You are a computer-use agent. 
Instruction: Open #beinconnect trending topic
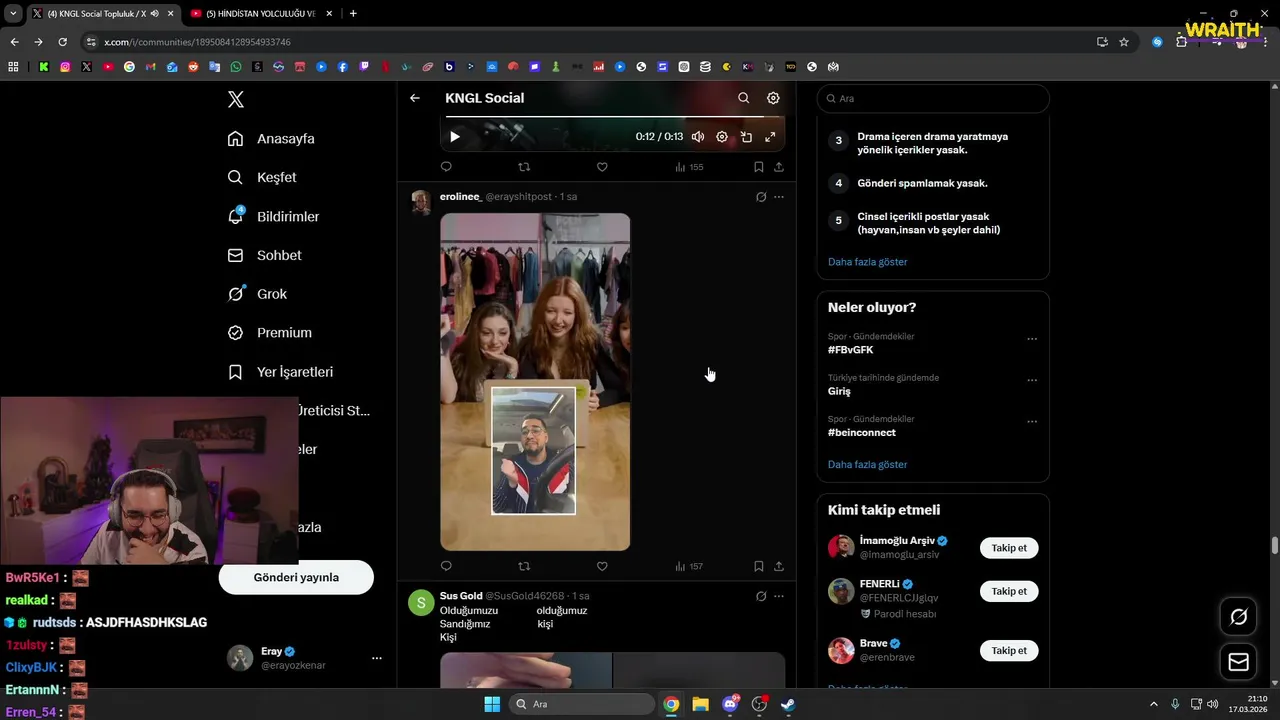click(861, 432)
